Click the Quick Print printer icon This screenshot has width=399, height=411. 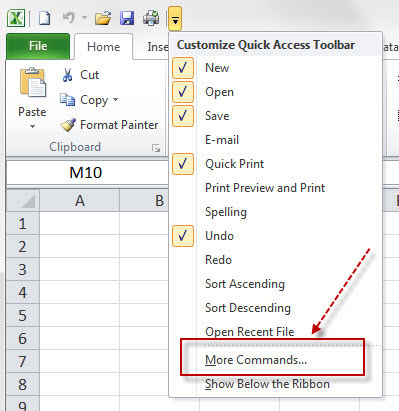151,18
